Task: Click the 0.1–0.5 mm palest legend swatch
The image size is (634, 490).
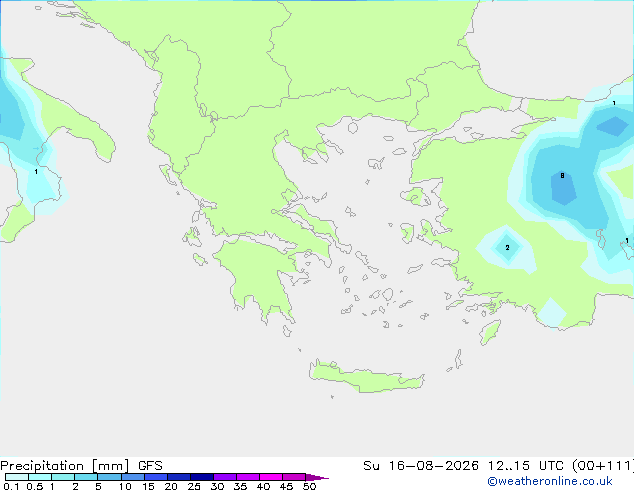Action: click(x=17, y=477)
